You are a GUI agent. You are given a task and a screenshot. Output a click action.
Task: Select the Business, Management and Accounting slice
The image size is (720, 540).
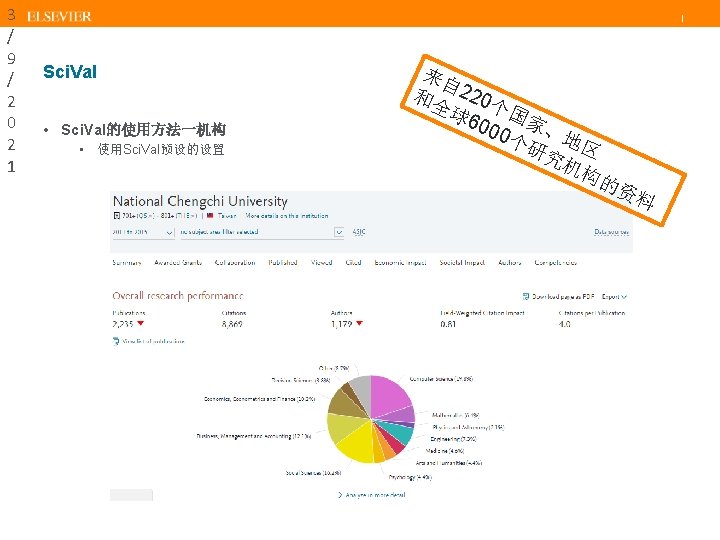345,427
